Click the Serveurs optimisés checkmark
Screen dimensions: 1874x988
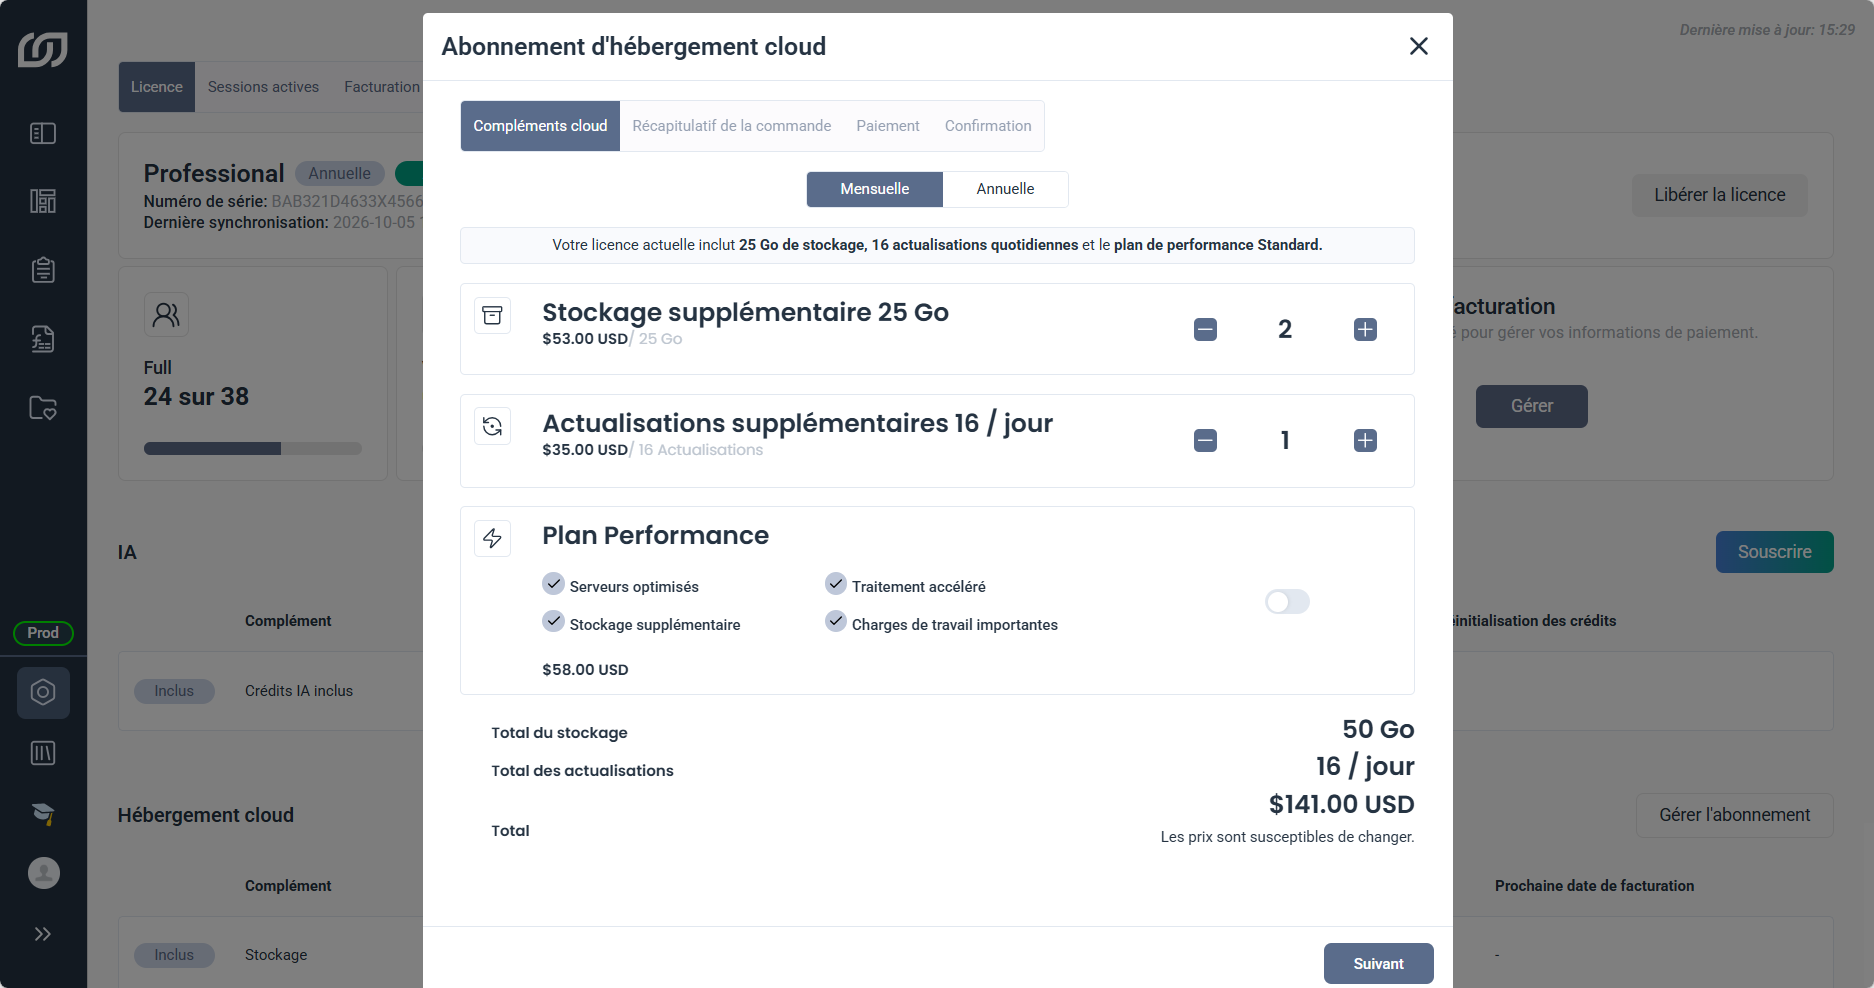(x=553, y=584)
